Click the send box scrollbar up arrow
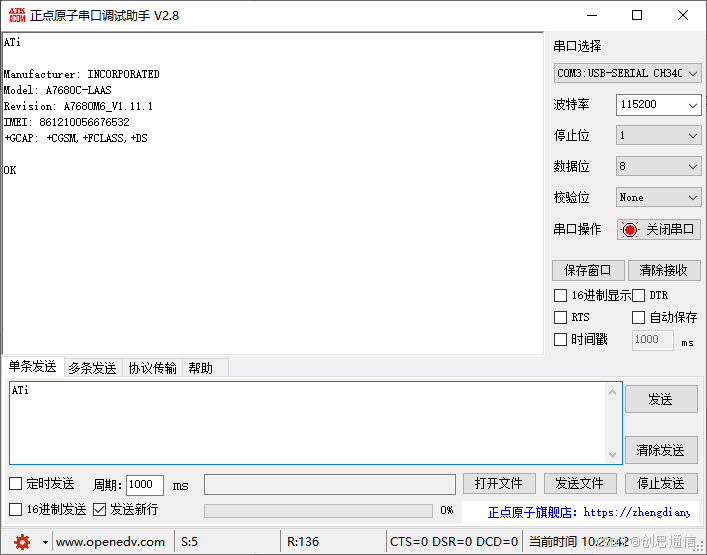 [x=612, y=392]
